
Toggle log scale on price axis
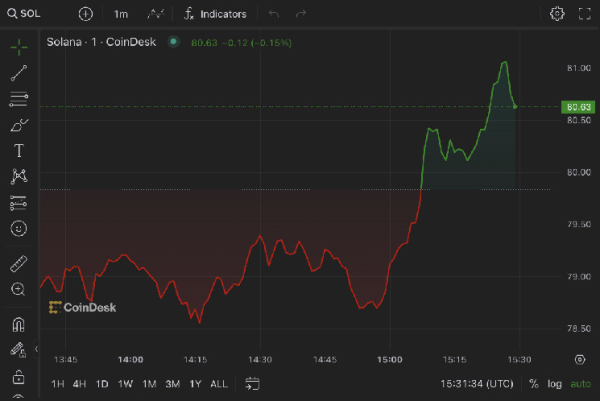[554, 384]
